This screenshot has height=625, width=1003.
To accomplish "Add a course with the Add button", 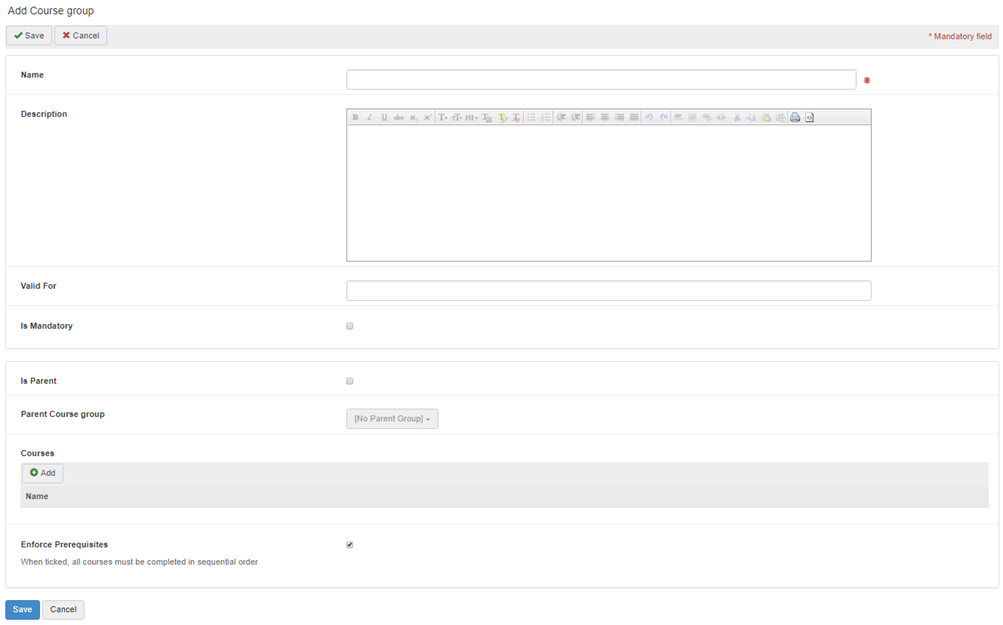I will (43, 473).
